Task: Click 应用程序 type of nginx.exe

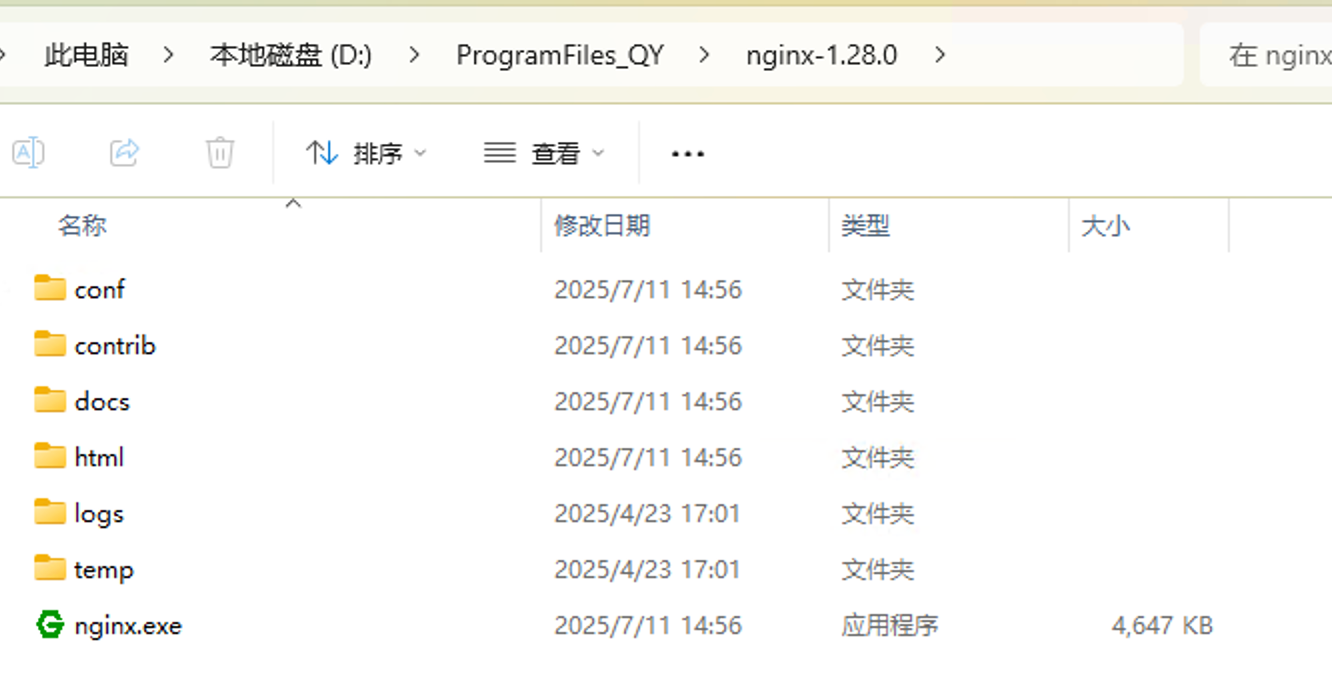Action: (x=890, y=626)
